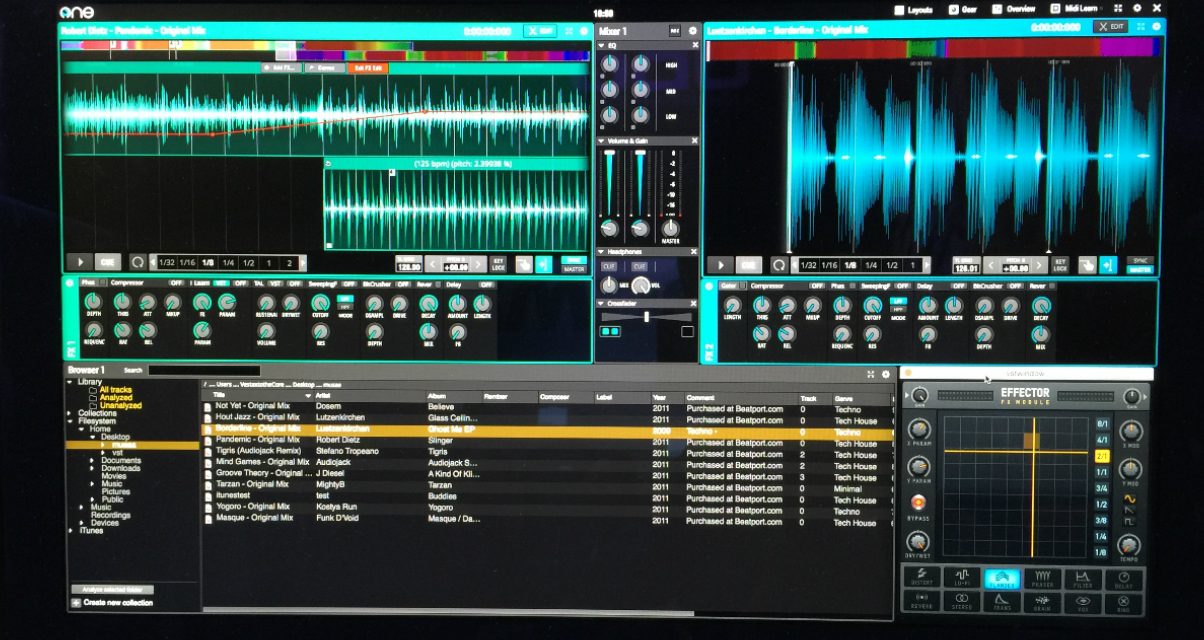Sort tracks by the Artist column
This screenshot has height=640, width=1204.
[x=370, y=397]
